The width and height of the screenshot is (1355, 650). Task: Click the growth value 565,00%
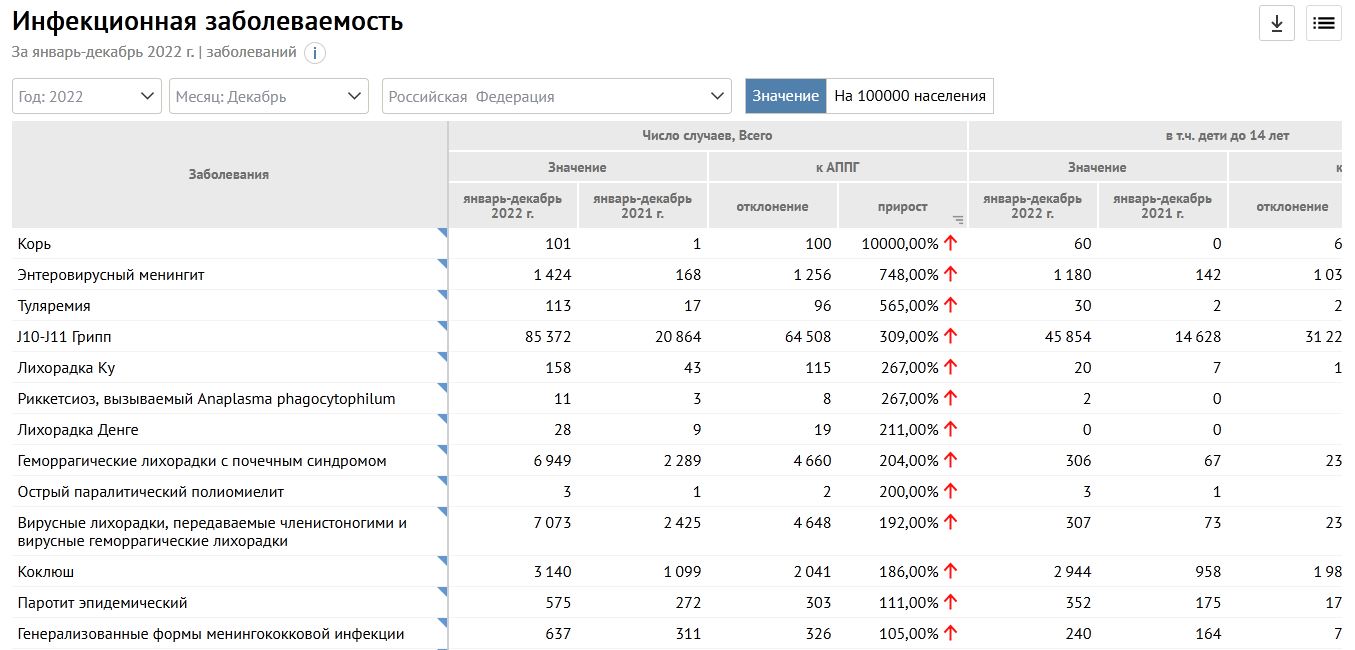[908, 306]
